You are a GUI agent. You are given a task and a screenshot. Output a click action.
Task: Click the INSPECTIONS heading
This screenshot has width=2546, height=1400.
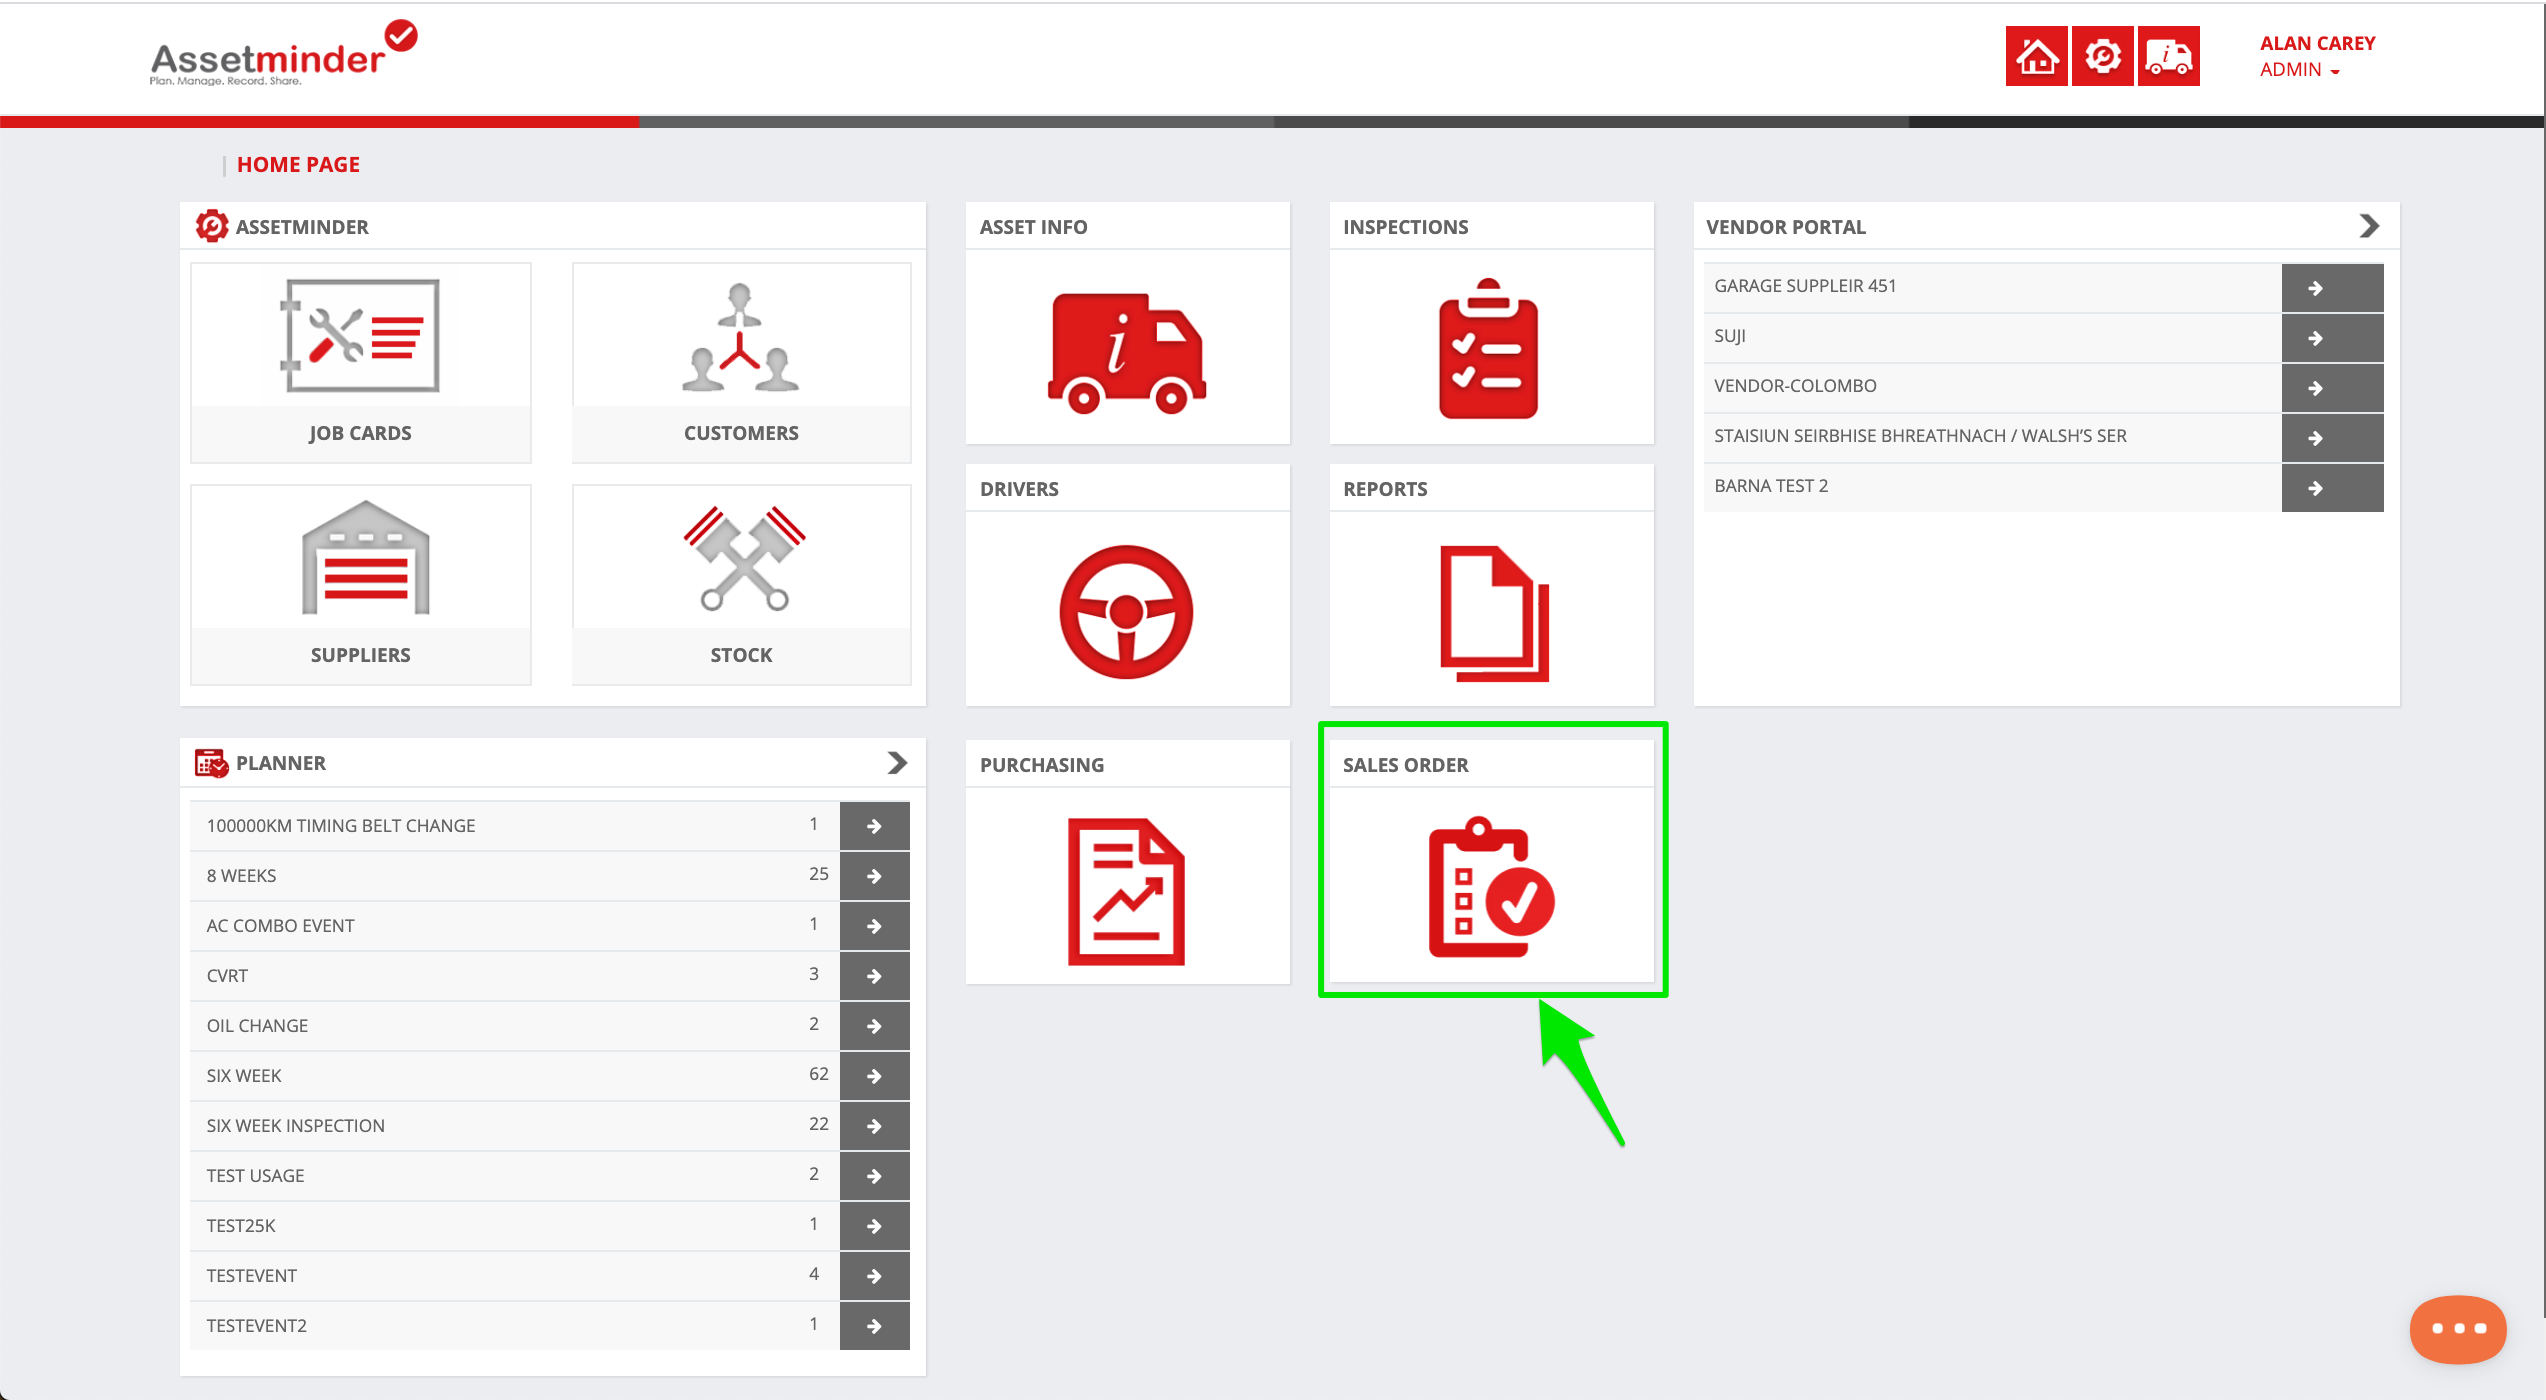tap(1405, 227)
